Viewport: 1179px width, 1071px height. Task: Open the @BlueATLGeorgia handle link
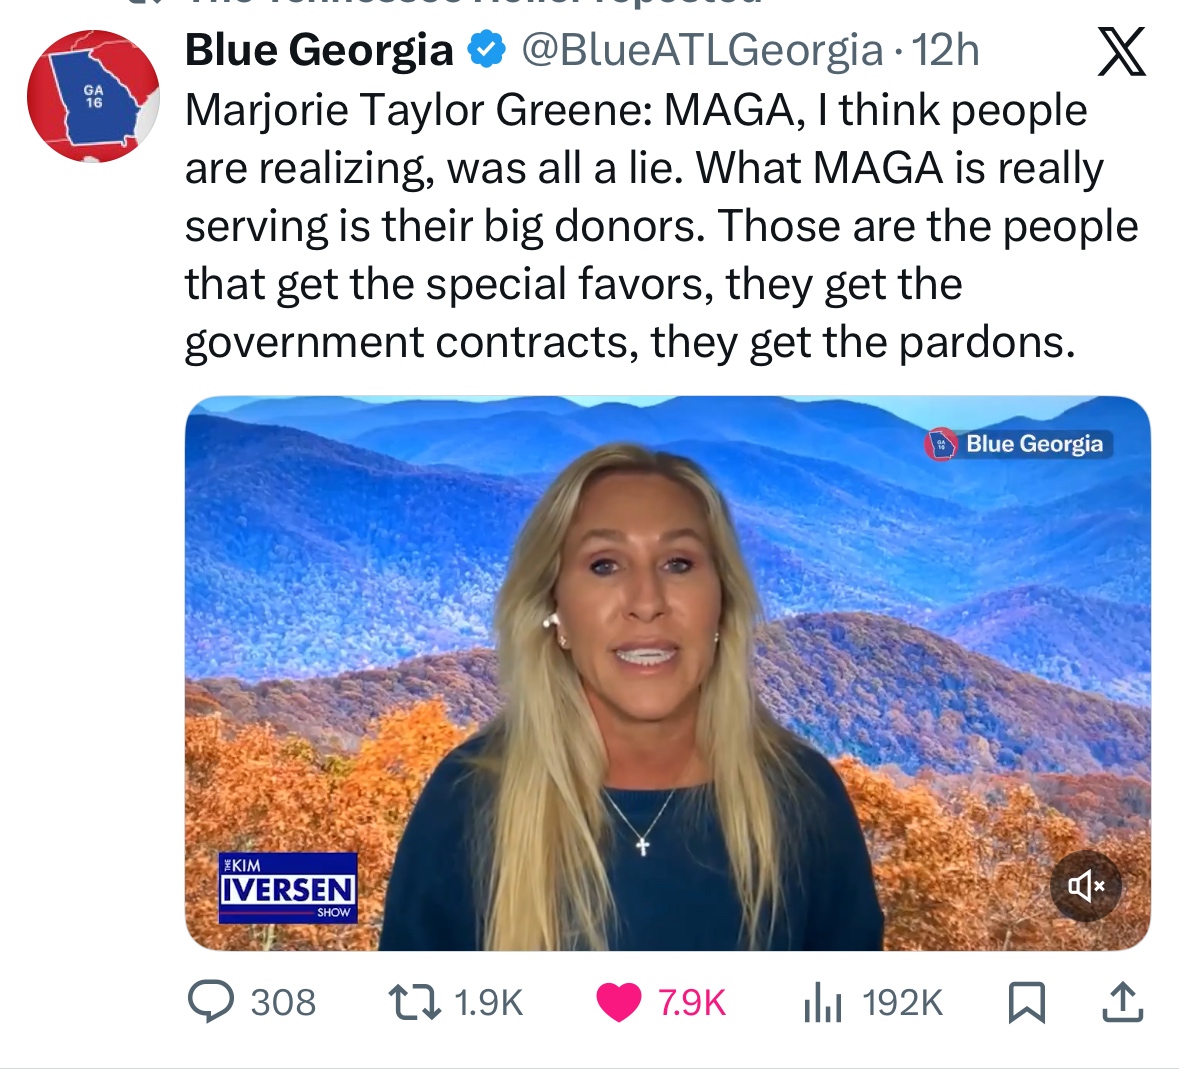[x=702, y=50]
